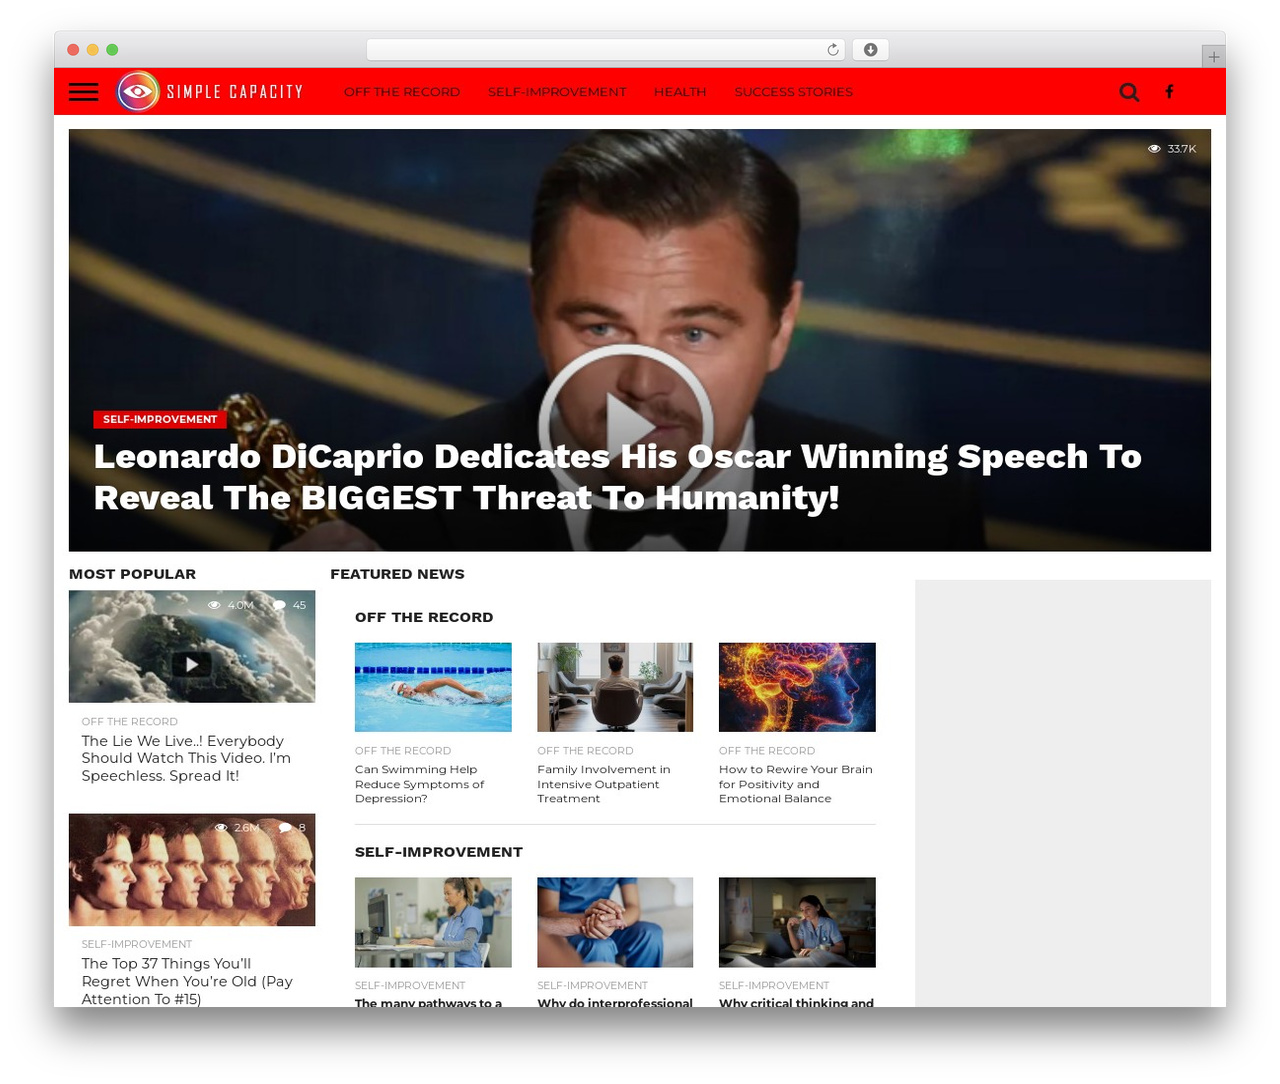Open Why do interprofessional article title
Image resolution: width=1280 pixels, height=1084 pixels.
coord(615,1002)
